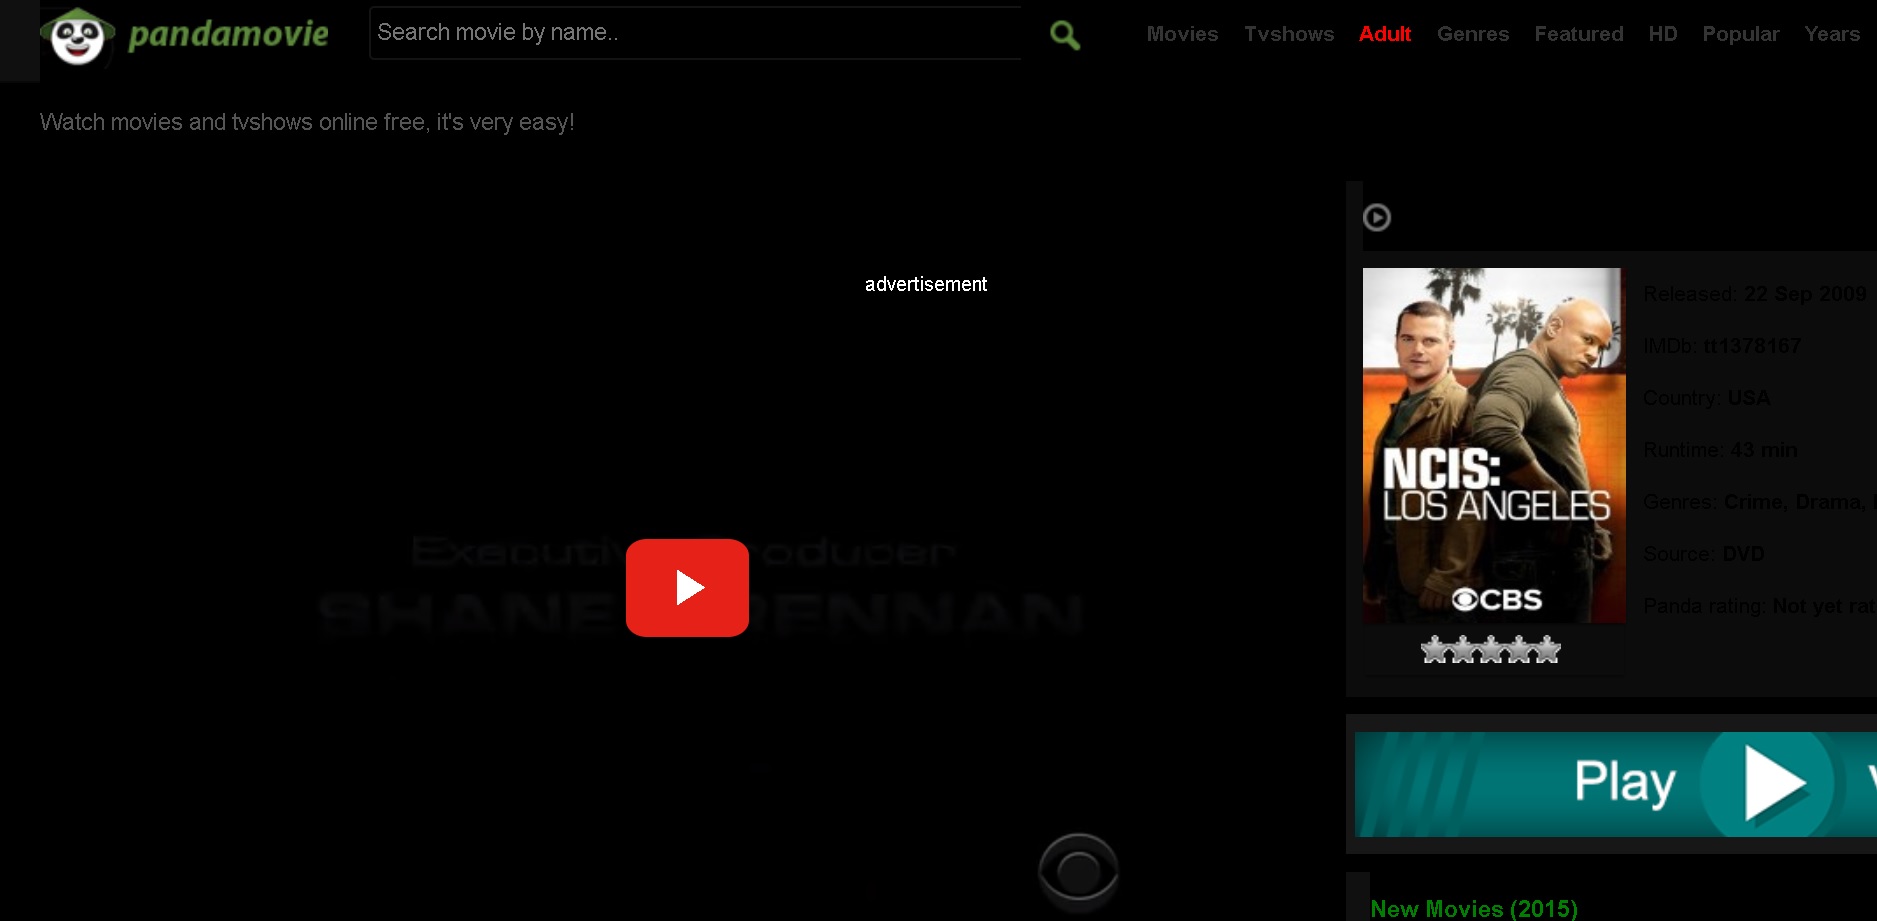Image resolution: width=1877 pixels, height=921 pixels.
Task: Open the NCIS: Los Angeles poster thumbnail
Action: tap(1494, 445)
